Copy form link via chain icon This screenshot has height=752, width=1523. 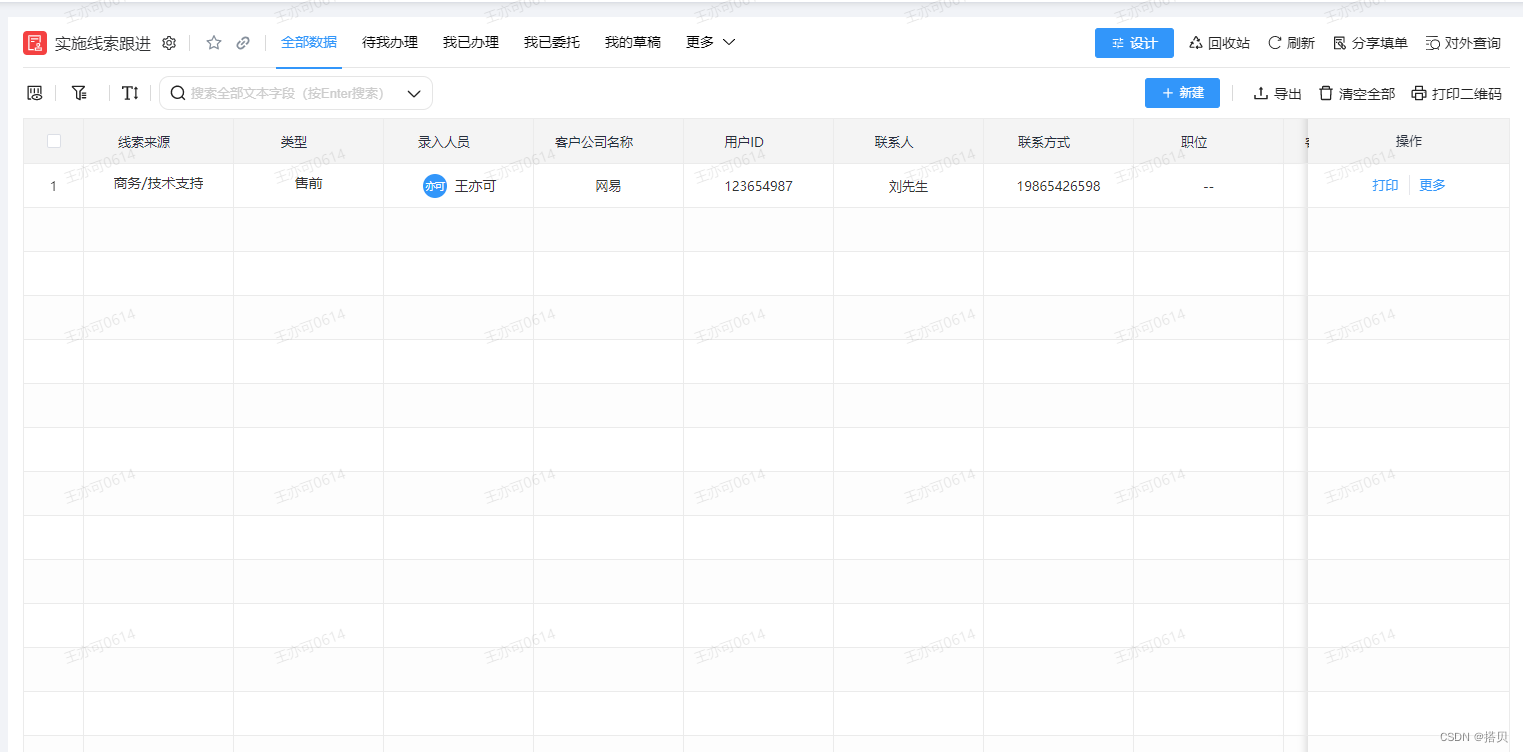pos(243,43)
